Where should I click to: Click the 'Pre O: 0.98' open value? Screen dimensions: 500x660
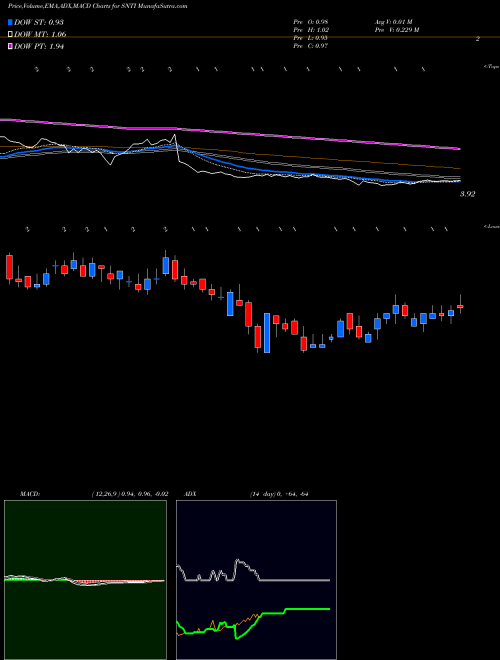point(311,22)
